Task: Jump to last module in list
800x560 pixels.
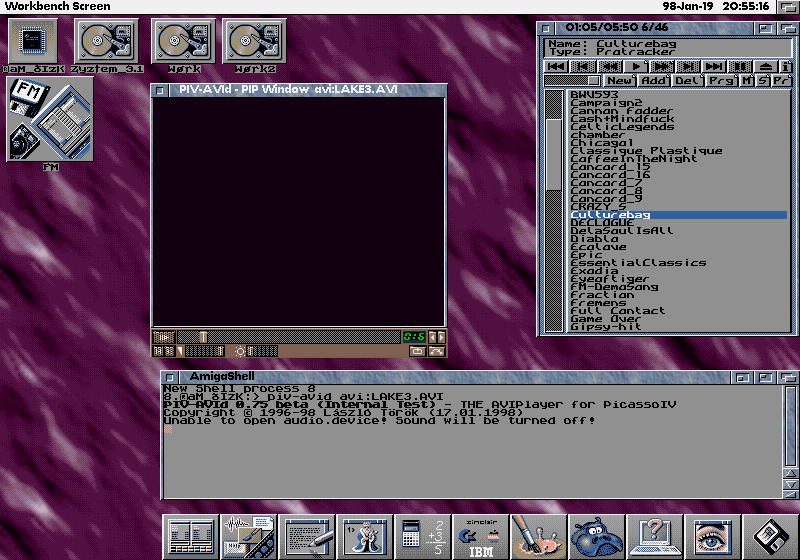Action: 714,66
